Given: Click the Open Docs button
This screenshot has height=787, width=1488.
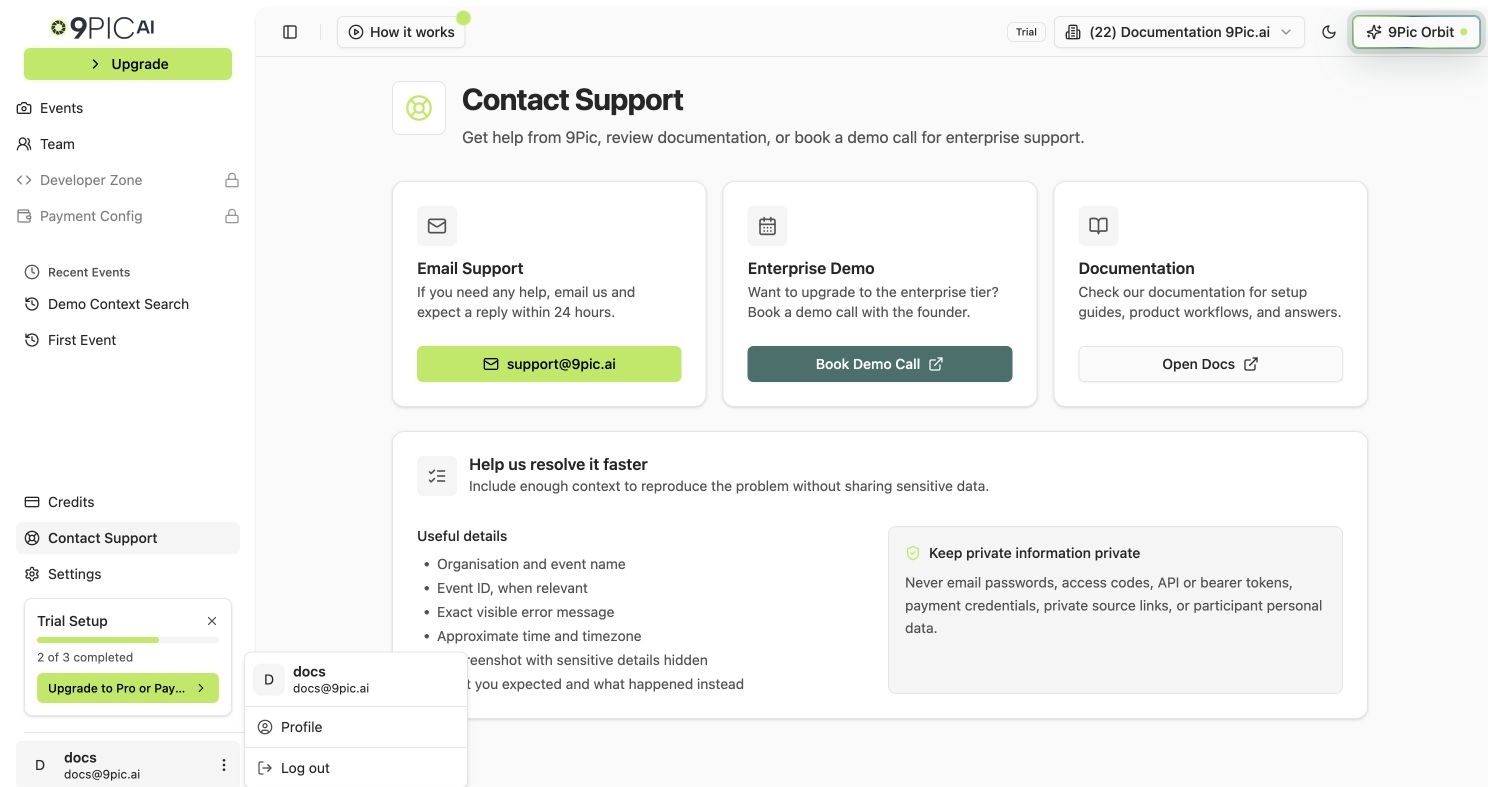Looking at the screenshot, I should point(1210,364).
